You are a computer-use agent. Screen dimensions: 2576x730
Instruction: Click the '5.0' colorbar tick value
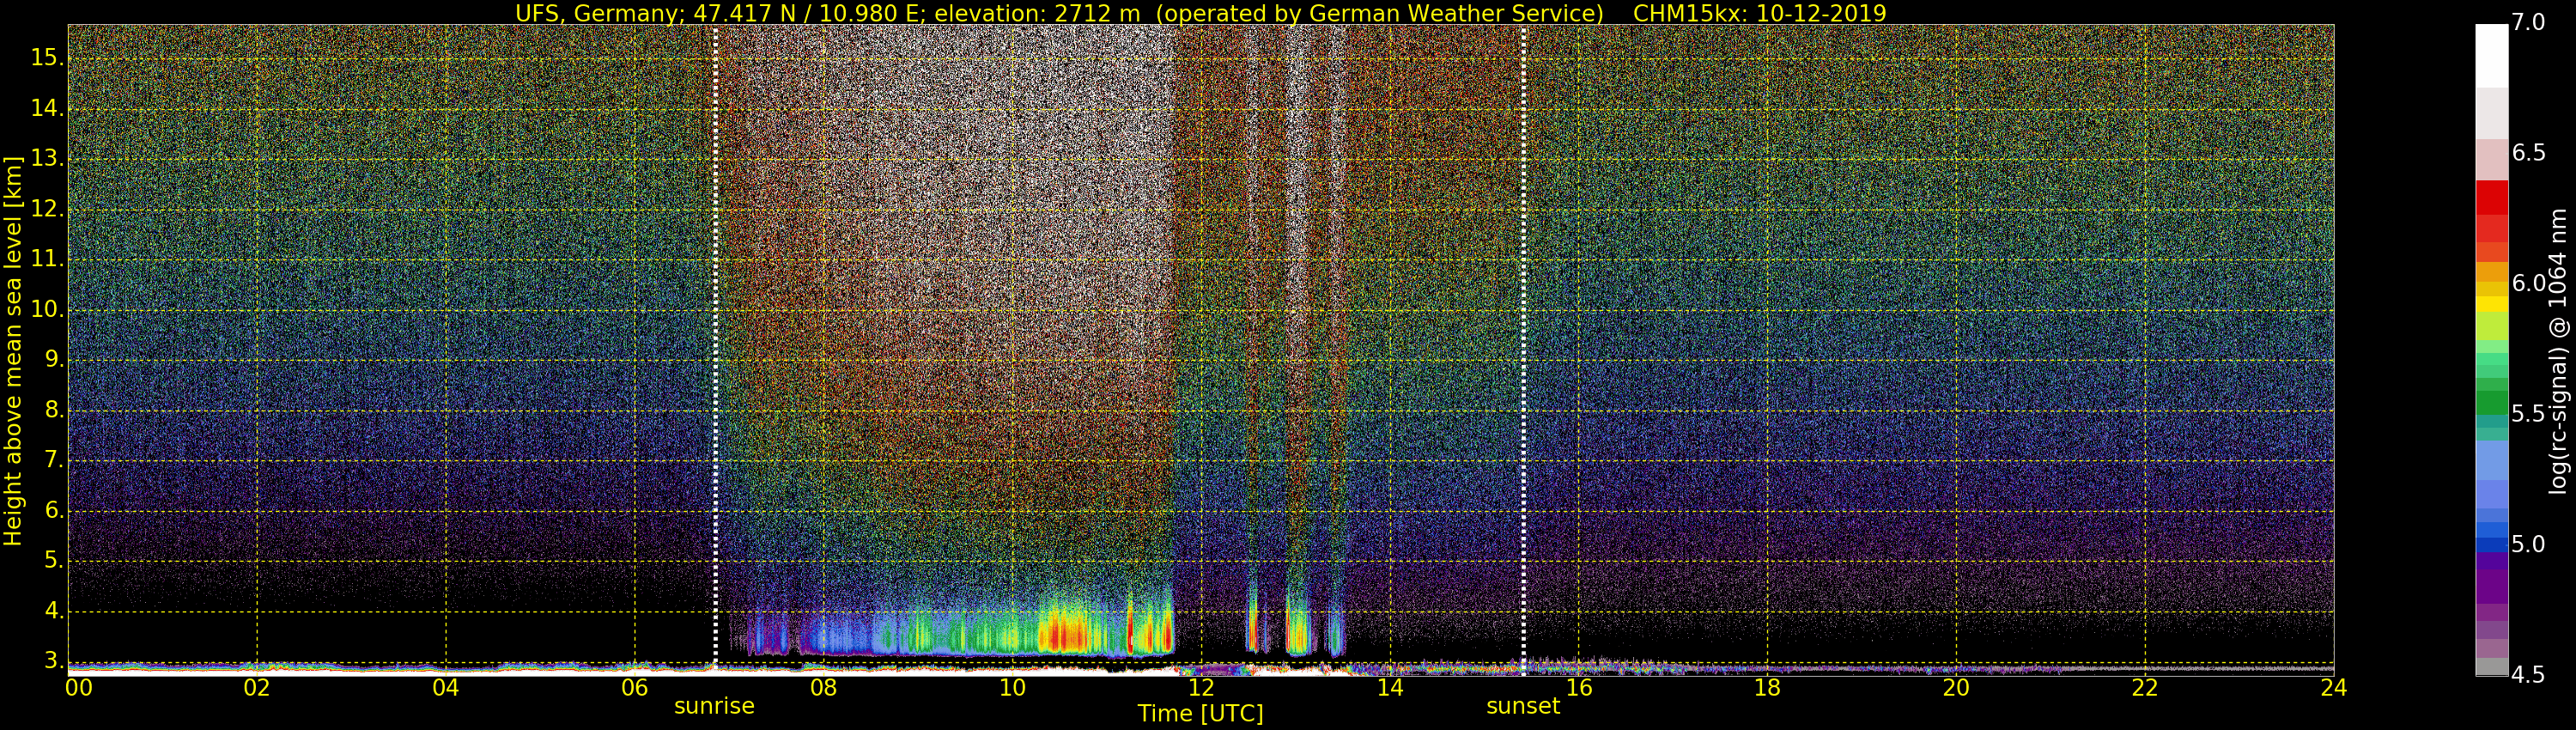tap(2529, 544)
